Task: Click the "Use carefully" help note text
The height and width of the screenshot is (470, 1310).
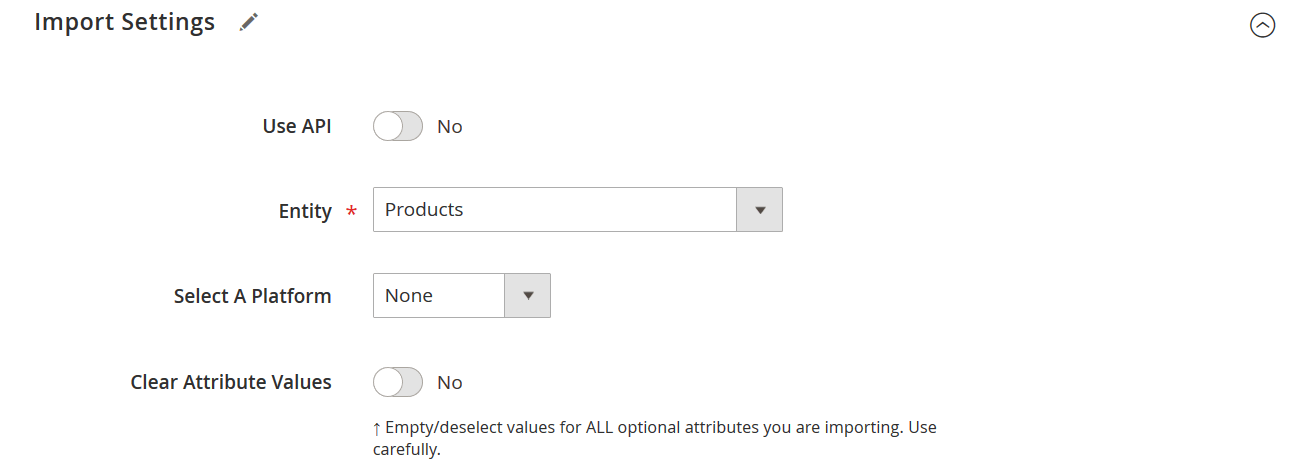Action: [x=655, y=439]
